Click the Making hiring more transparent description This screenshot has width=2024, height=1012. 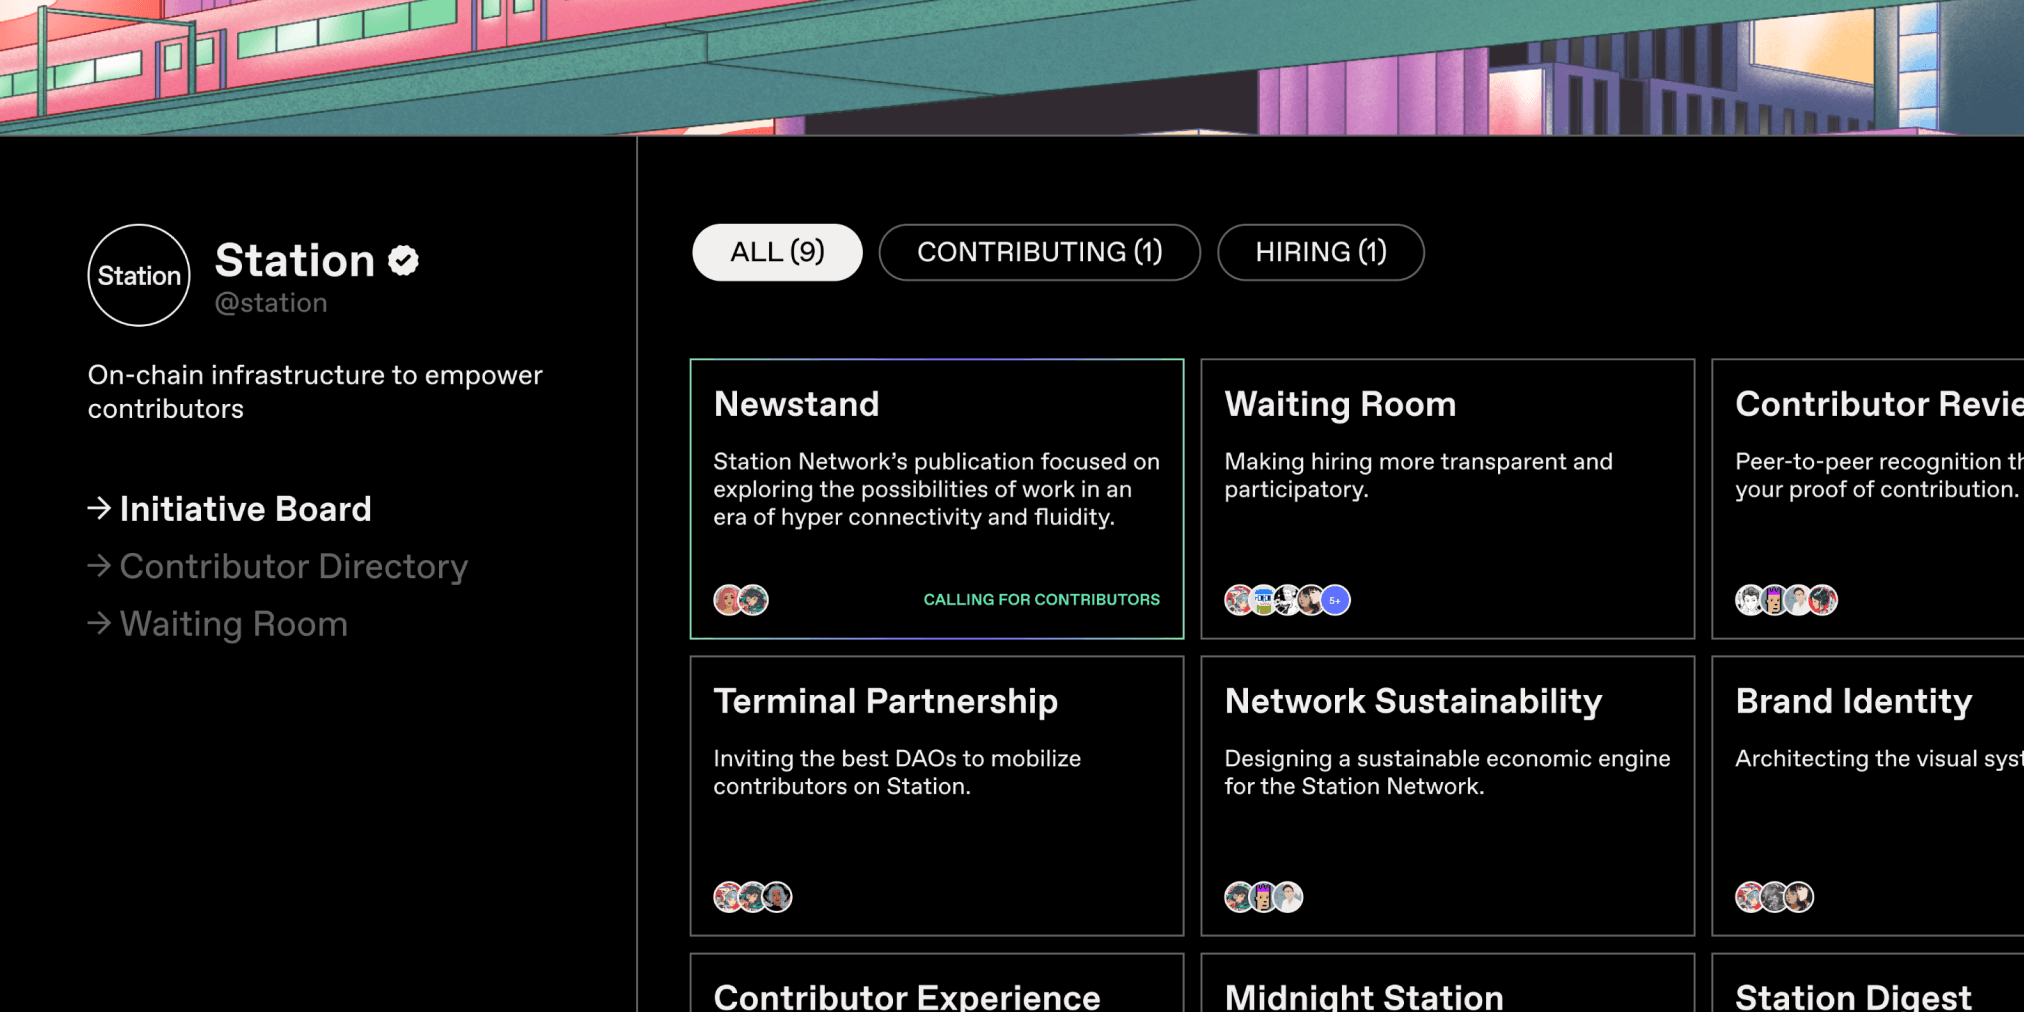click(x=1418, y=475)
